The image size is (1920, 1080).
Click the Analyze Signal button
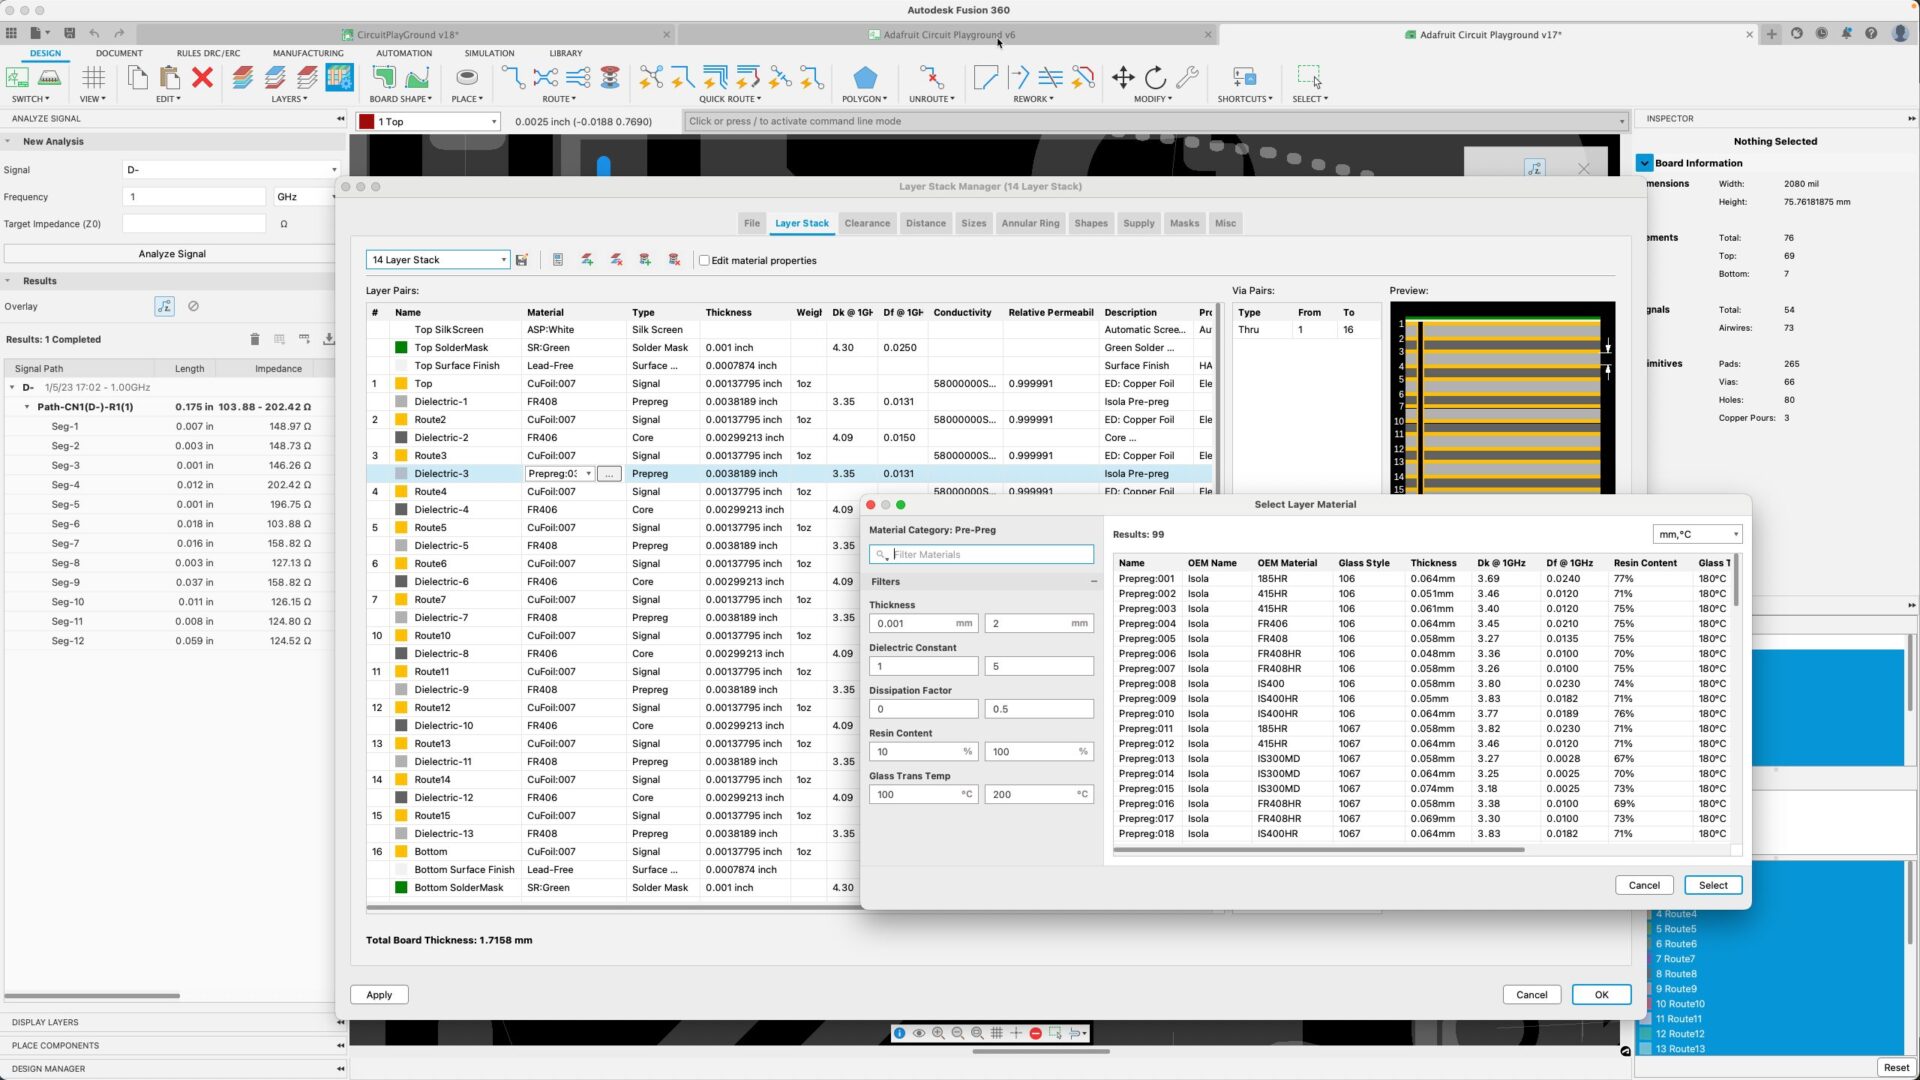171,254
